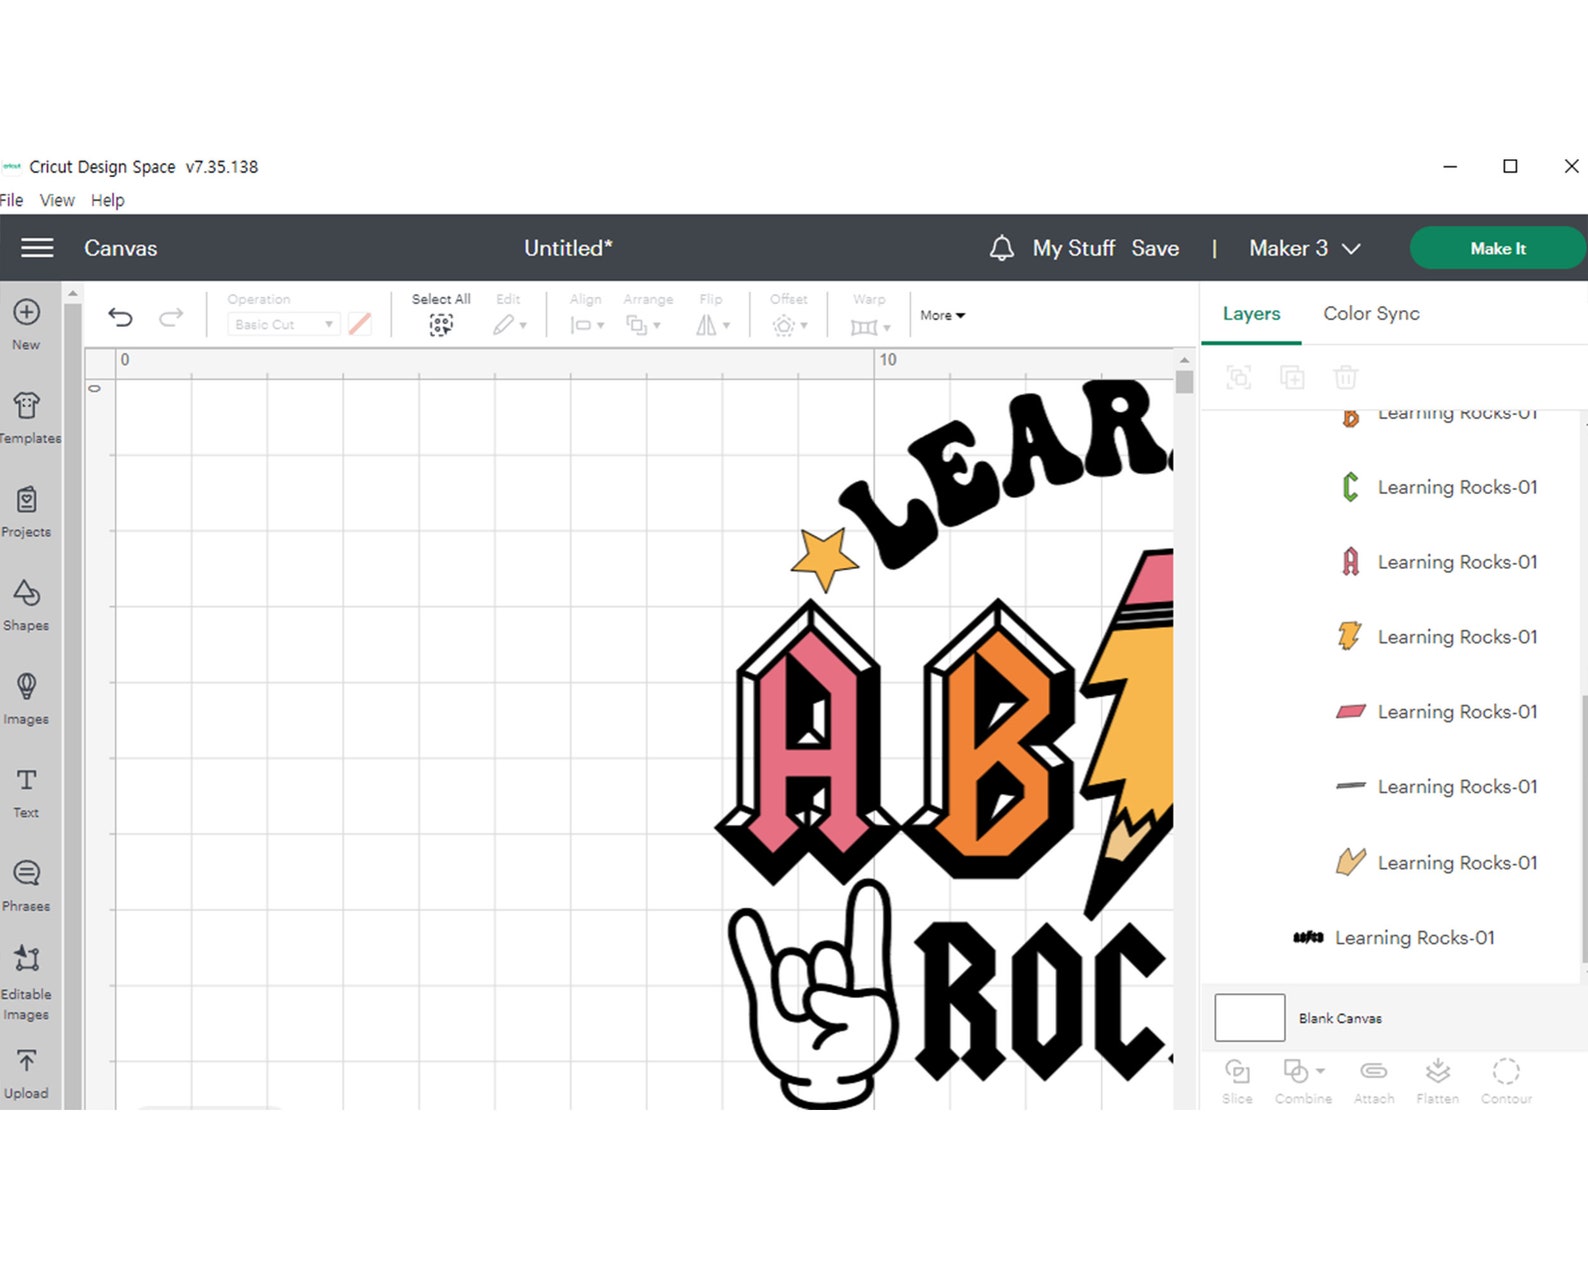Click the rock hand graphic on canvas

click(x=813, y=995)
